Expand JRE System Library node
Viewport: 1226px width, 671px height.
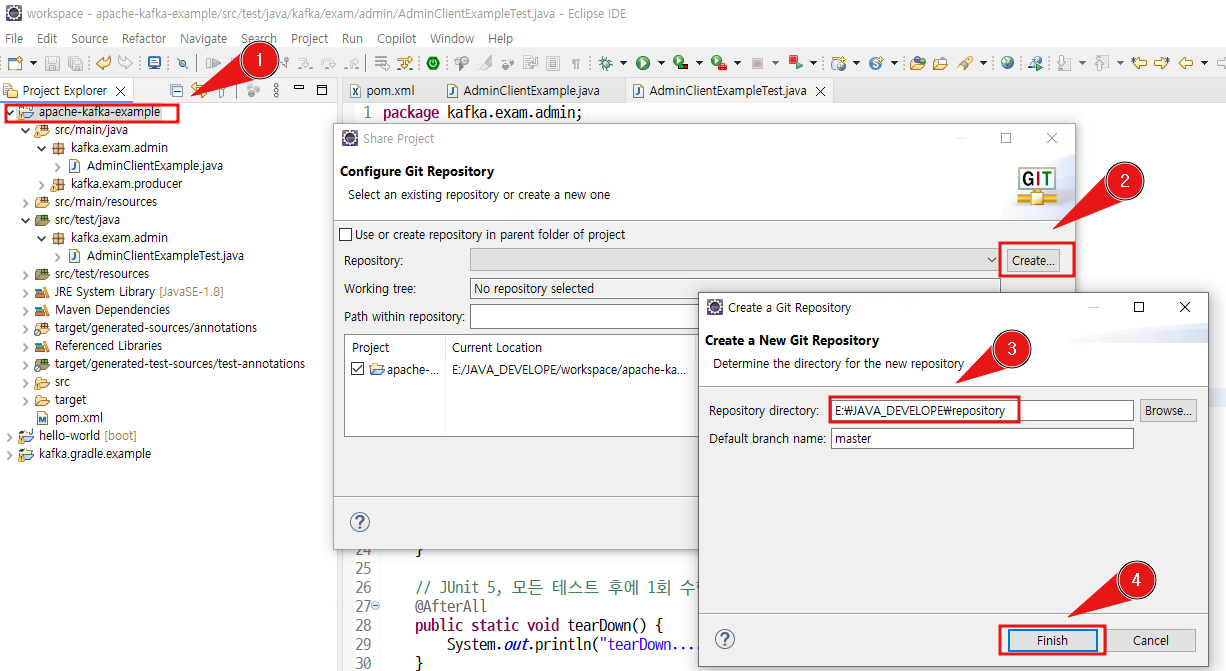(26, 292)
